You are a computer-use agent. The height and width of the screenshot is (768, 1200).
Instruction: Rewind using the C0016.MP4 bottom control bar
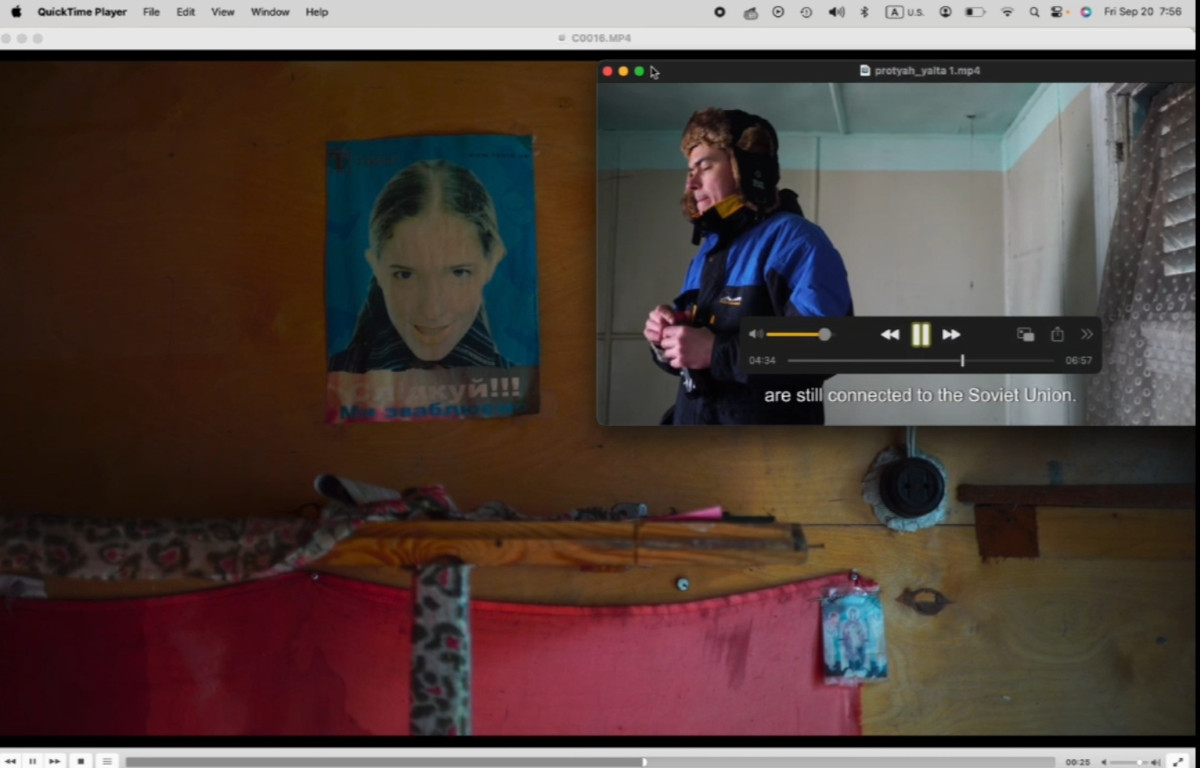click(x=11, y=761)
